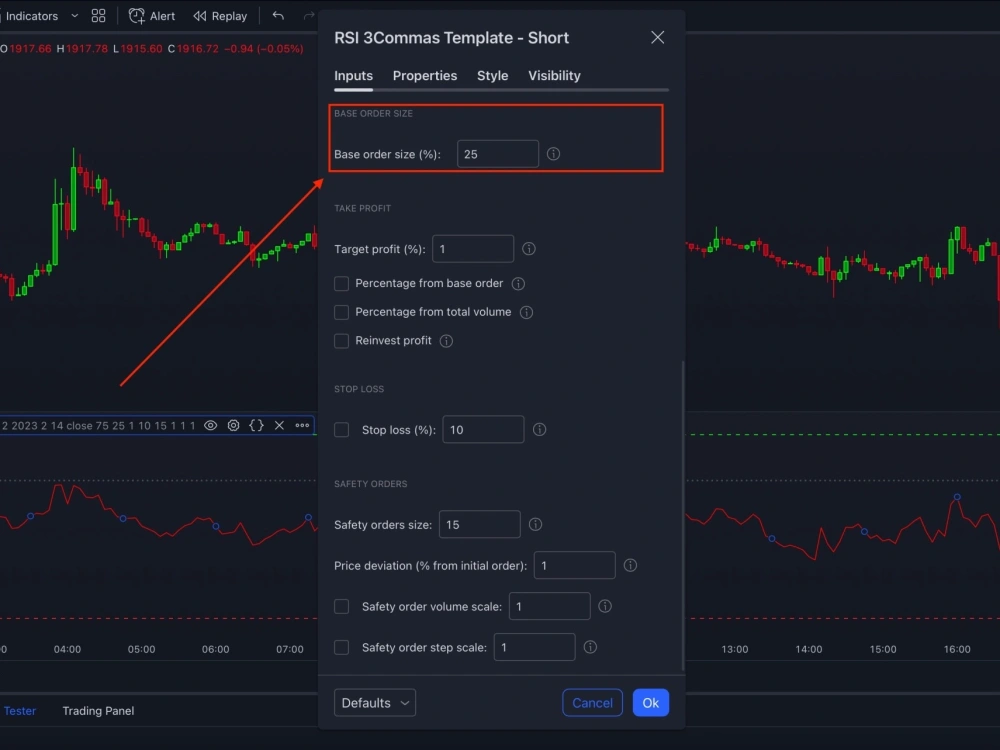Open the Trading Panel tab
Viewport: 1000px width, 750px height.
[x=98, y=711]
